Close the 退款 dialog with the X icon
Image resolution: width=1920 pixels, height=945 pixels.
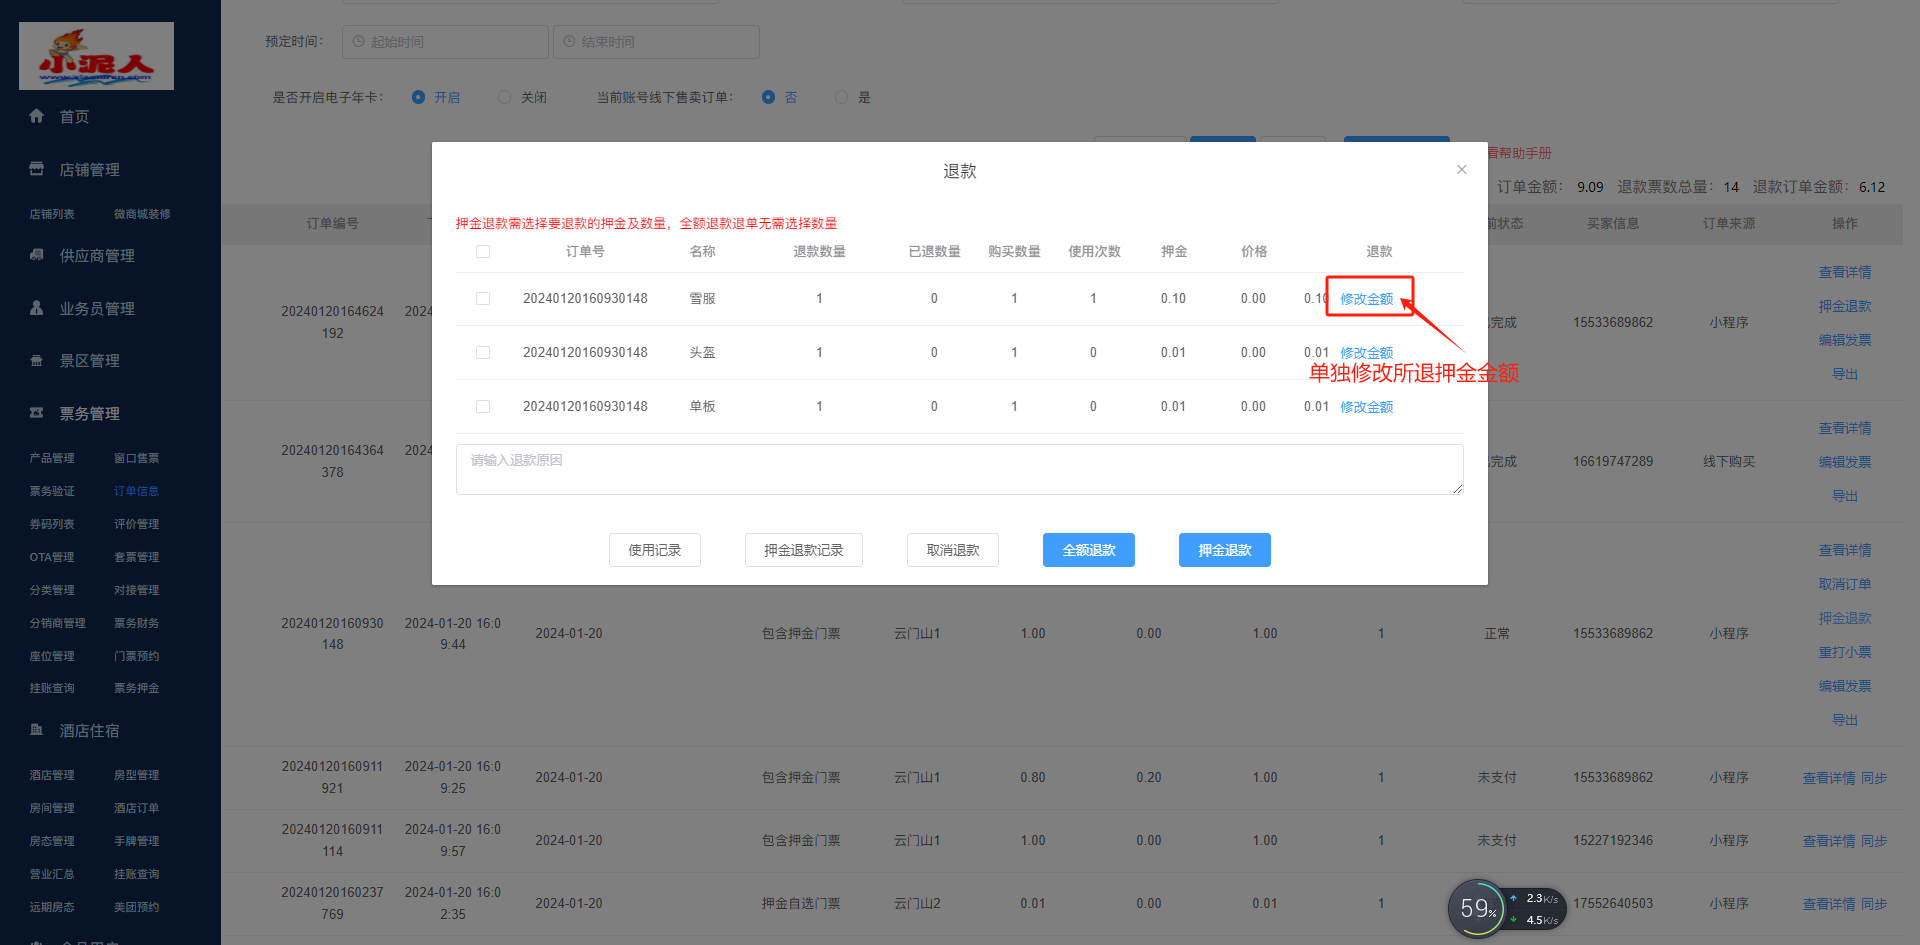pos(1461,170)
